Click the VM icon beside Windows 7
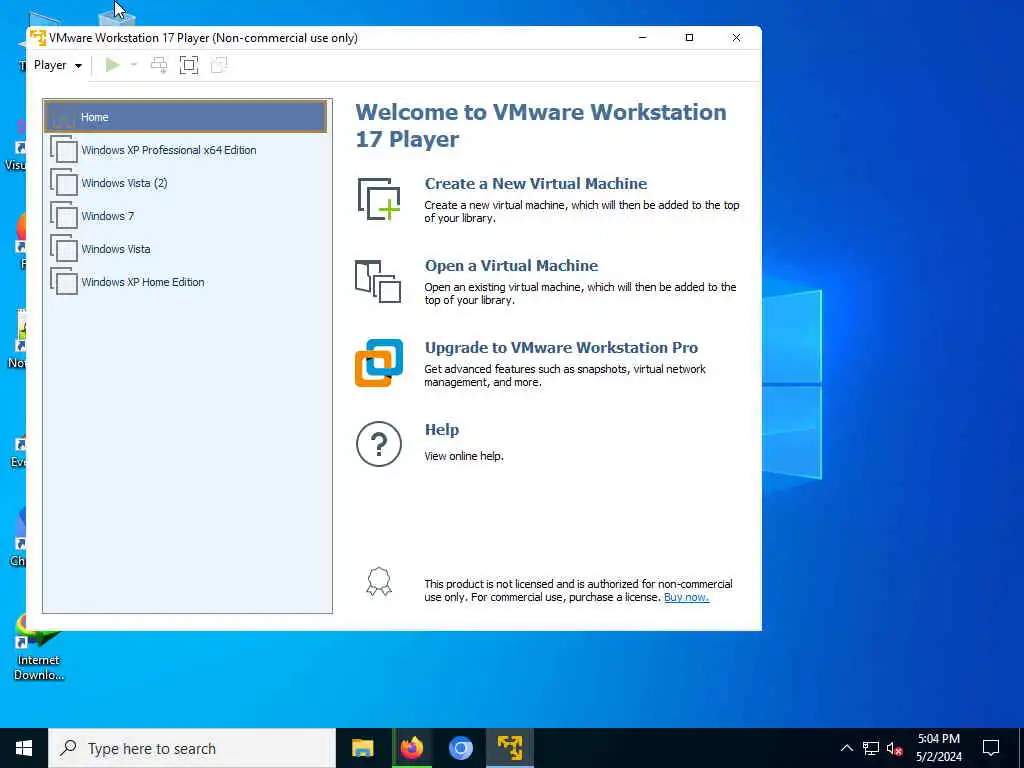This screenshot has width=1024, height=768. (64, 216)
